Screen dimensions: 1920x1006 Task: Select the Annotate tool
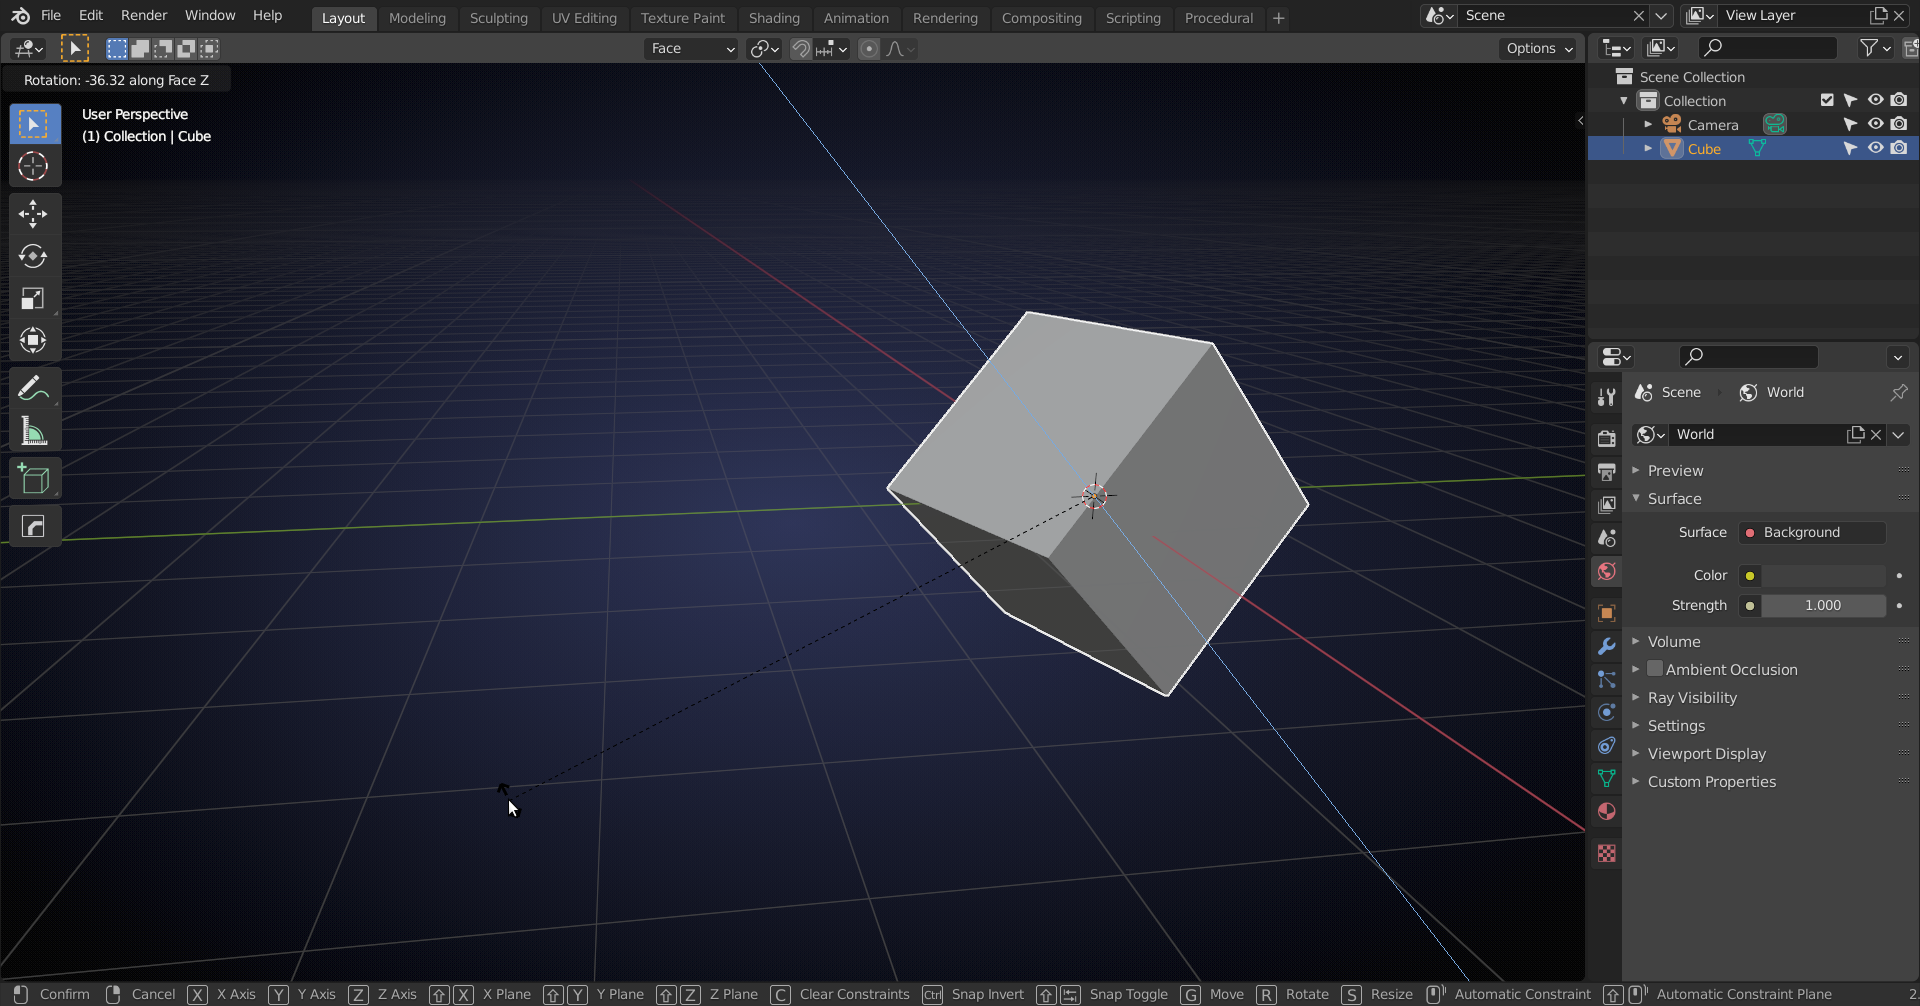34,387
